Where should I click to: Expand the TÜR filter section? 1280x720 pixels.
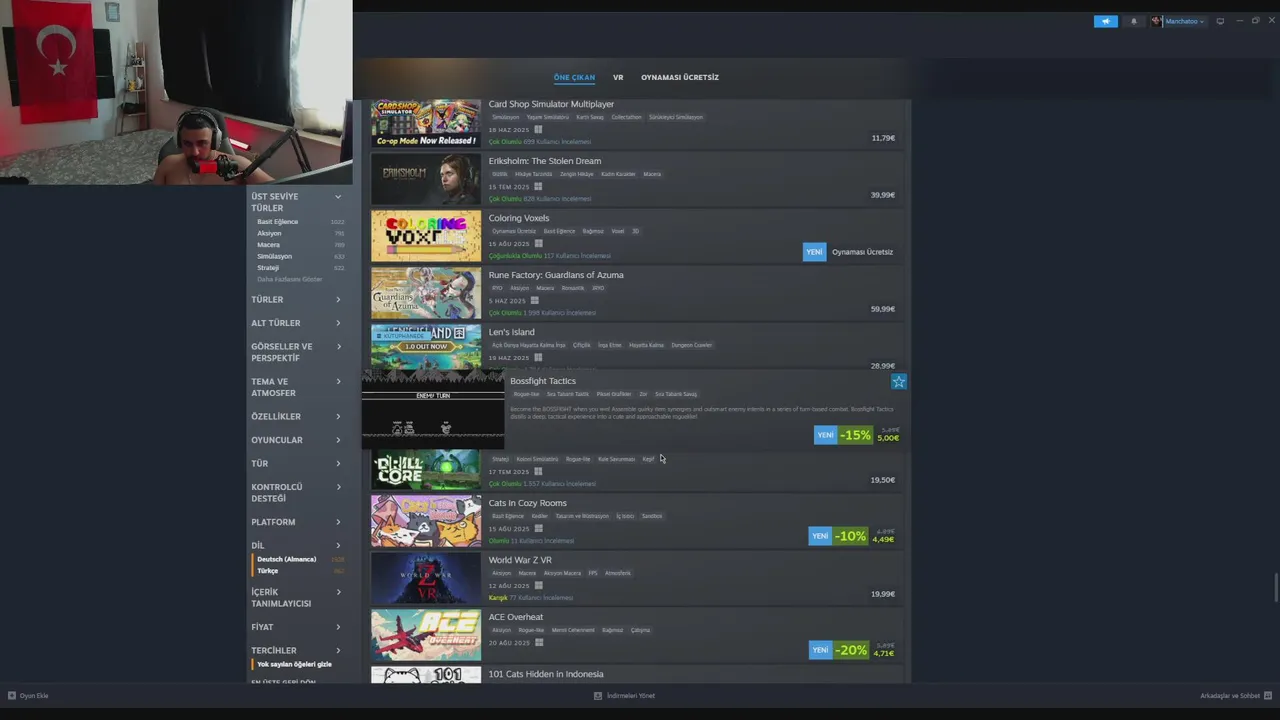click(296, 464)
